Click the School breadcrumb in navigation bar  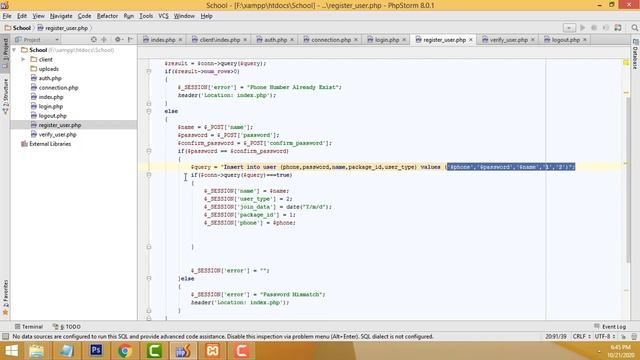click(18, 28)
